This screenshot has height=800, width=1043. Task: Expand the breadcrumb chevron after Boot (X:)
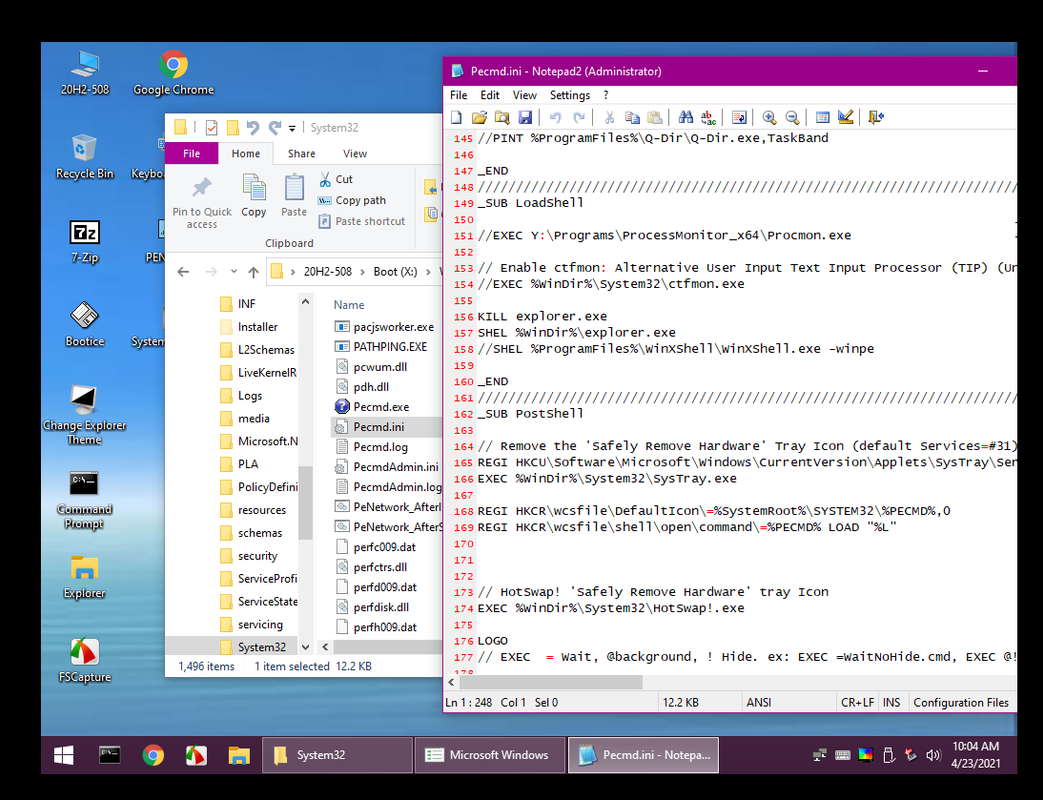point(428,271)
